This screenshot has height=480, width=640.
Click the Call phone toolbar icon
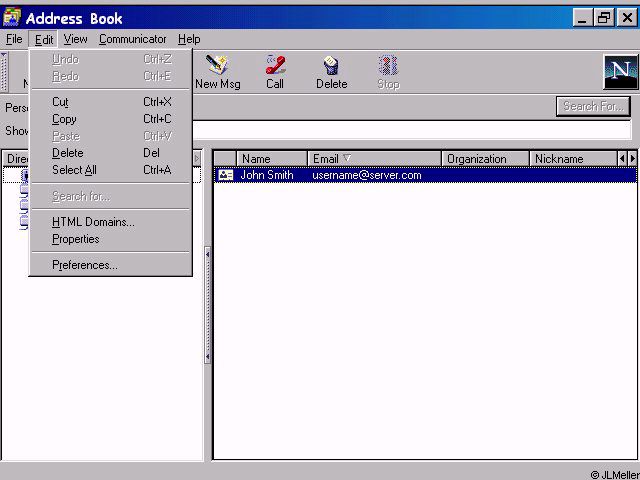pyautogui.click(x=275, y=71)
